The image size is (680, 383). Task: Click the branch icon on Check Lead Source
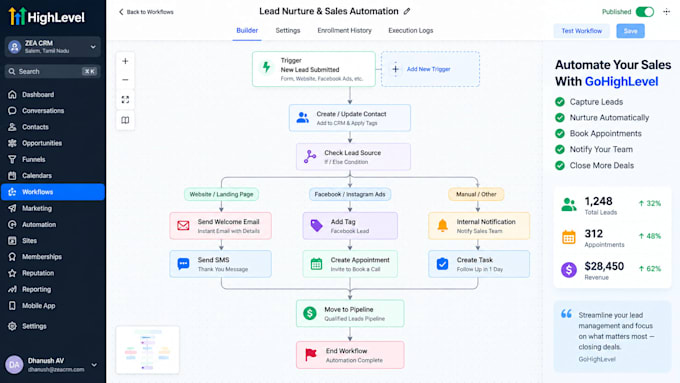[x=310, y=157]
